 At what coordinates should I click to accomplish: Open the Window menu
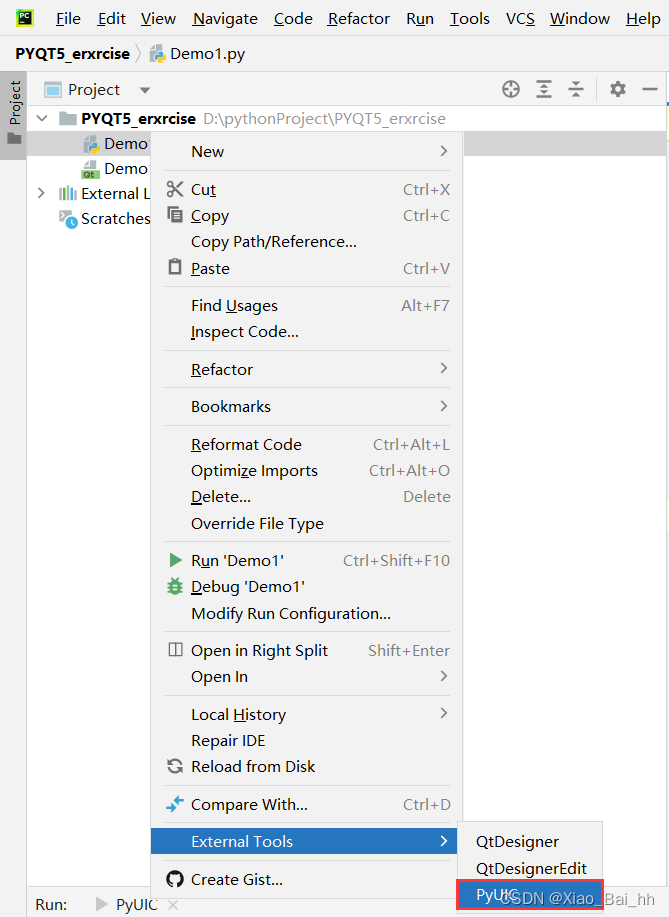[580, 19]
